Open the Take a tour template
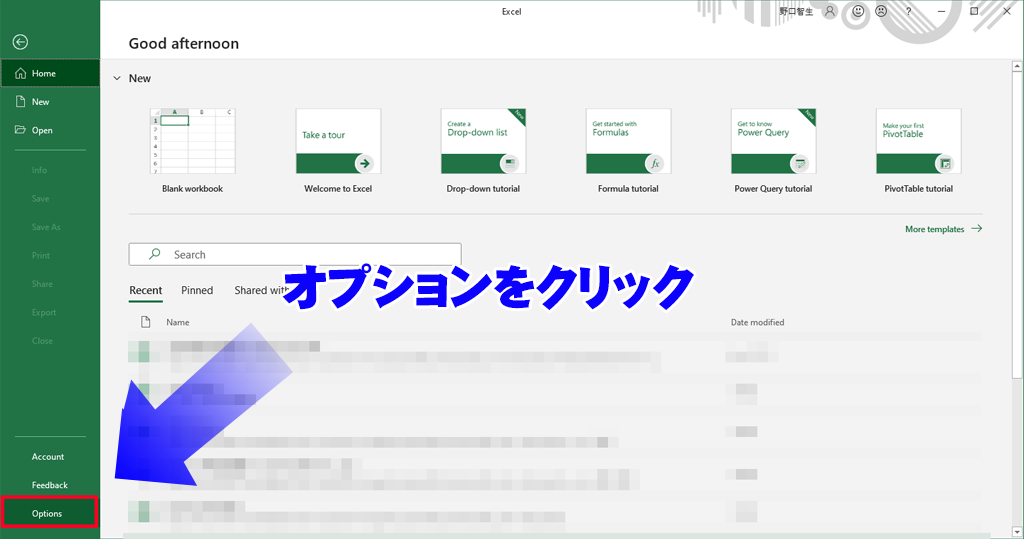Image resolution: width=1024 pixels, height=539 pixels. click(x=338, y=151)
